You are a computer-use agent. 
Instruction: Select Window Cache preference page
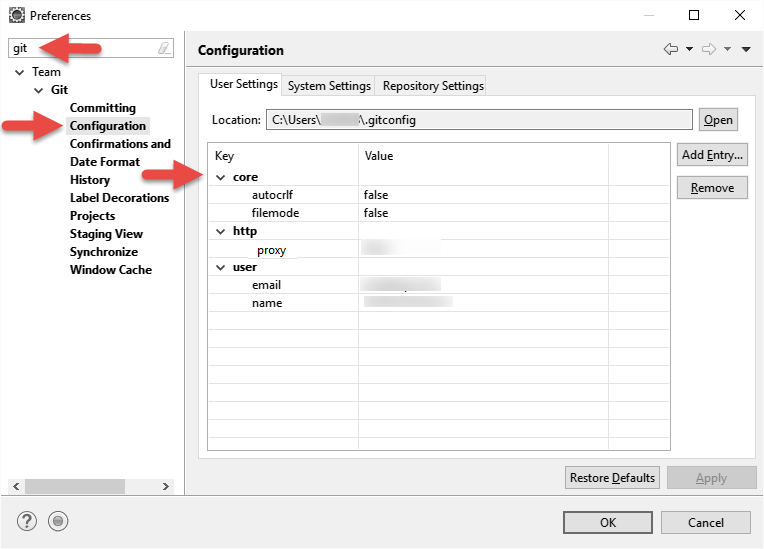[x=111, y=270]
